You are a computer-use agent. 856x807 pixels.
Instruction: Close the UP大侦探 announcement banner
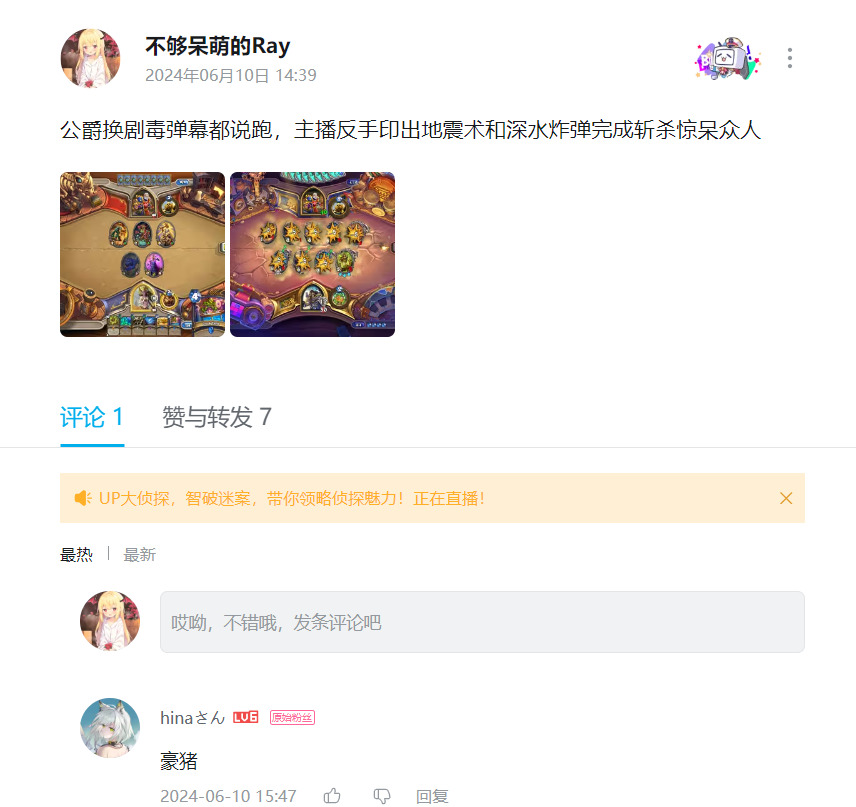point(786,498)
